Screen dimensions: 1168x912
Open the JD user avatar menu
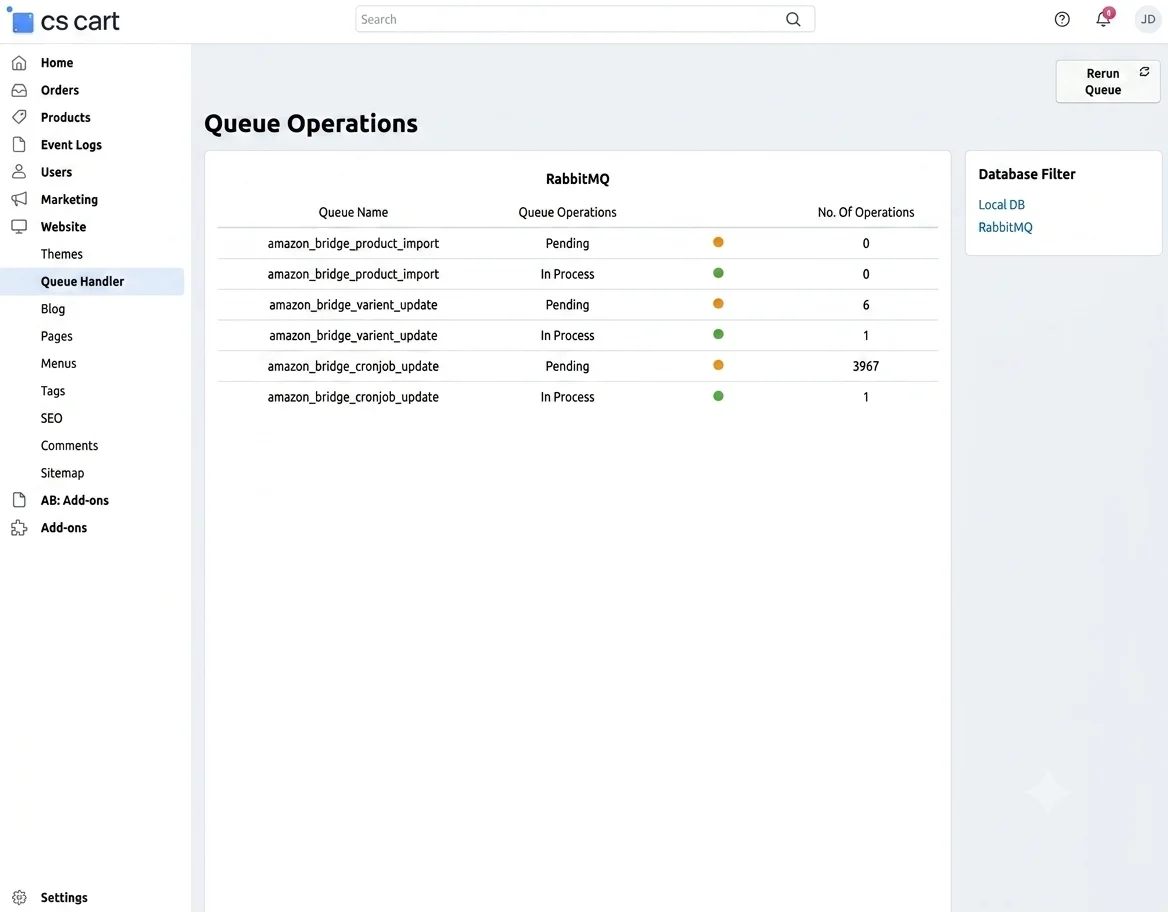coord(1148,19)
